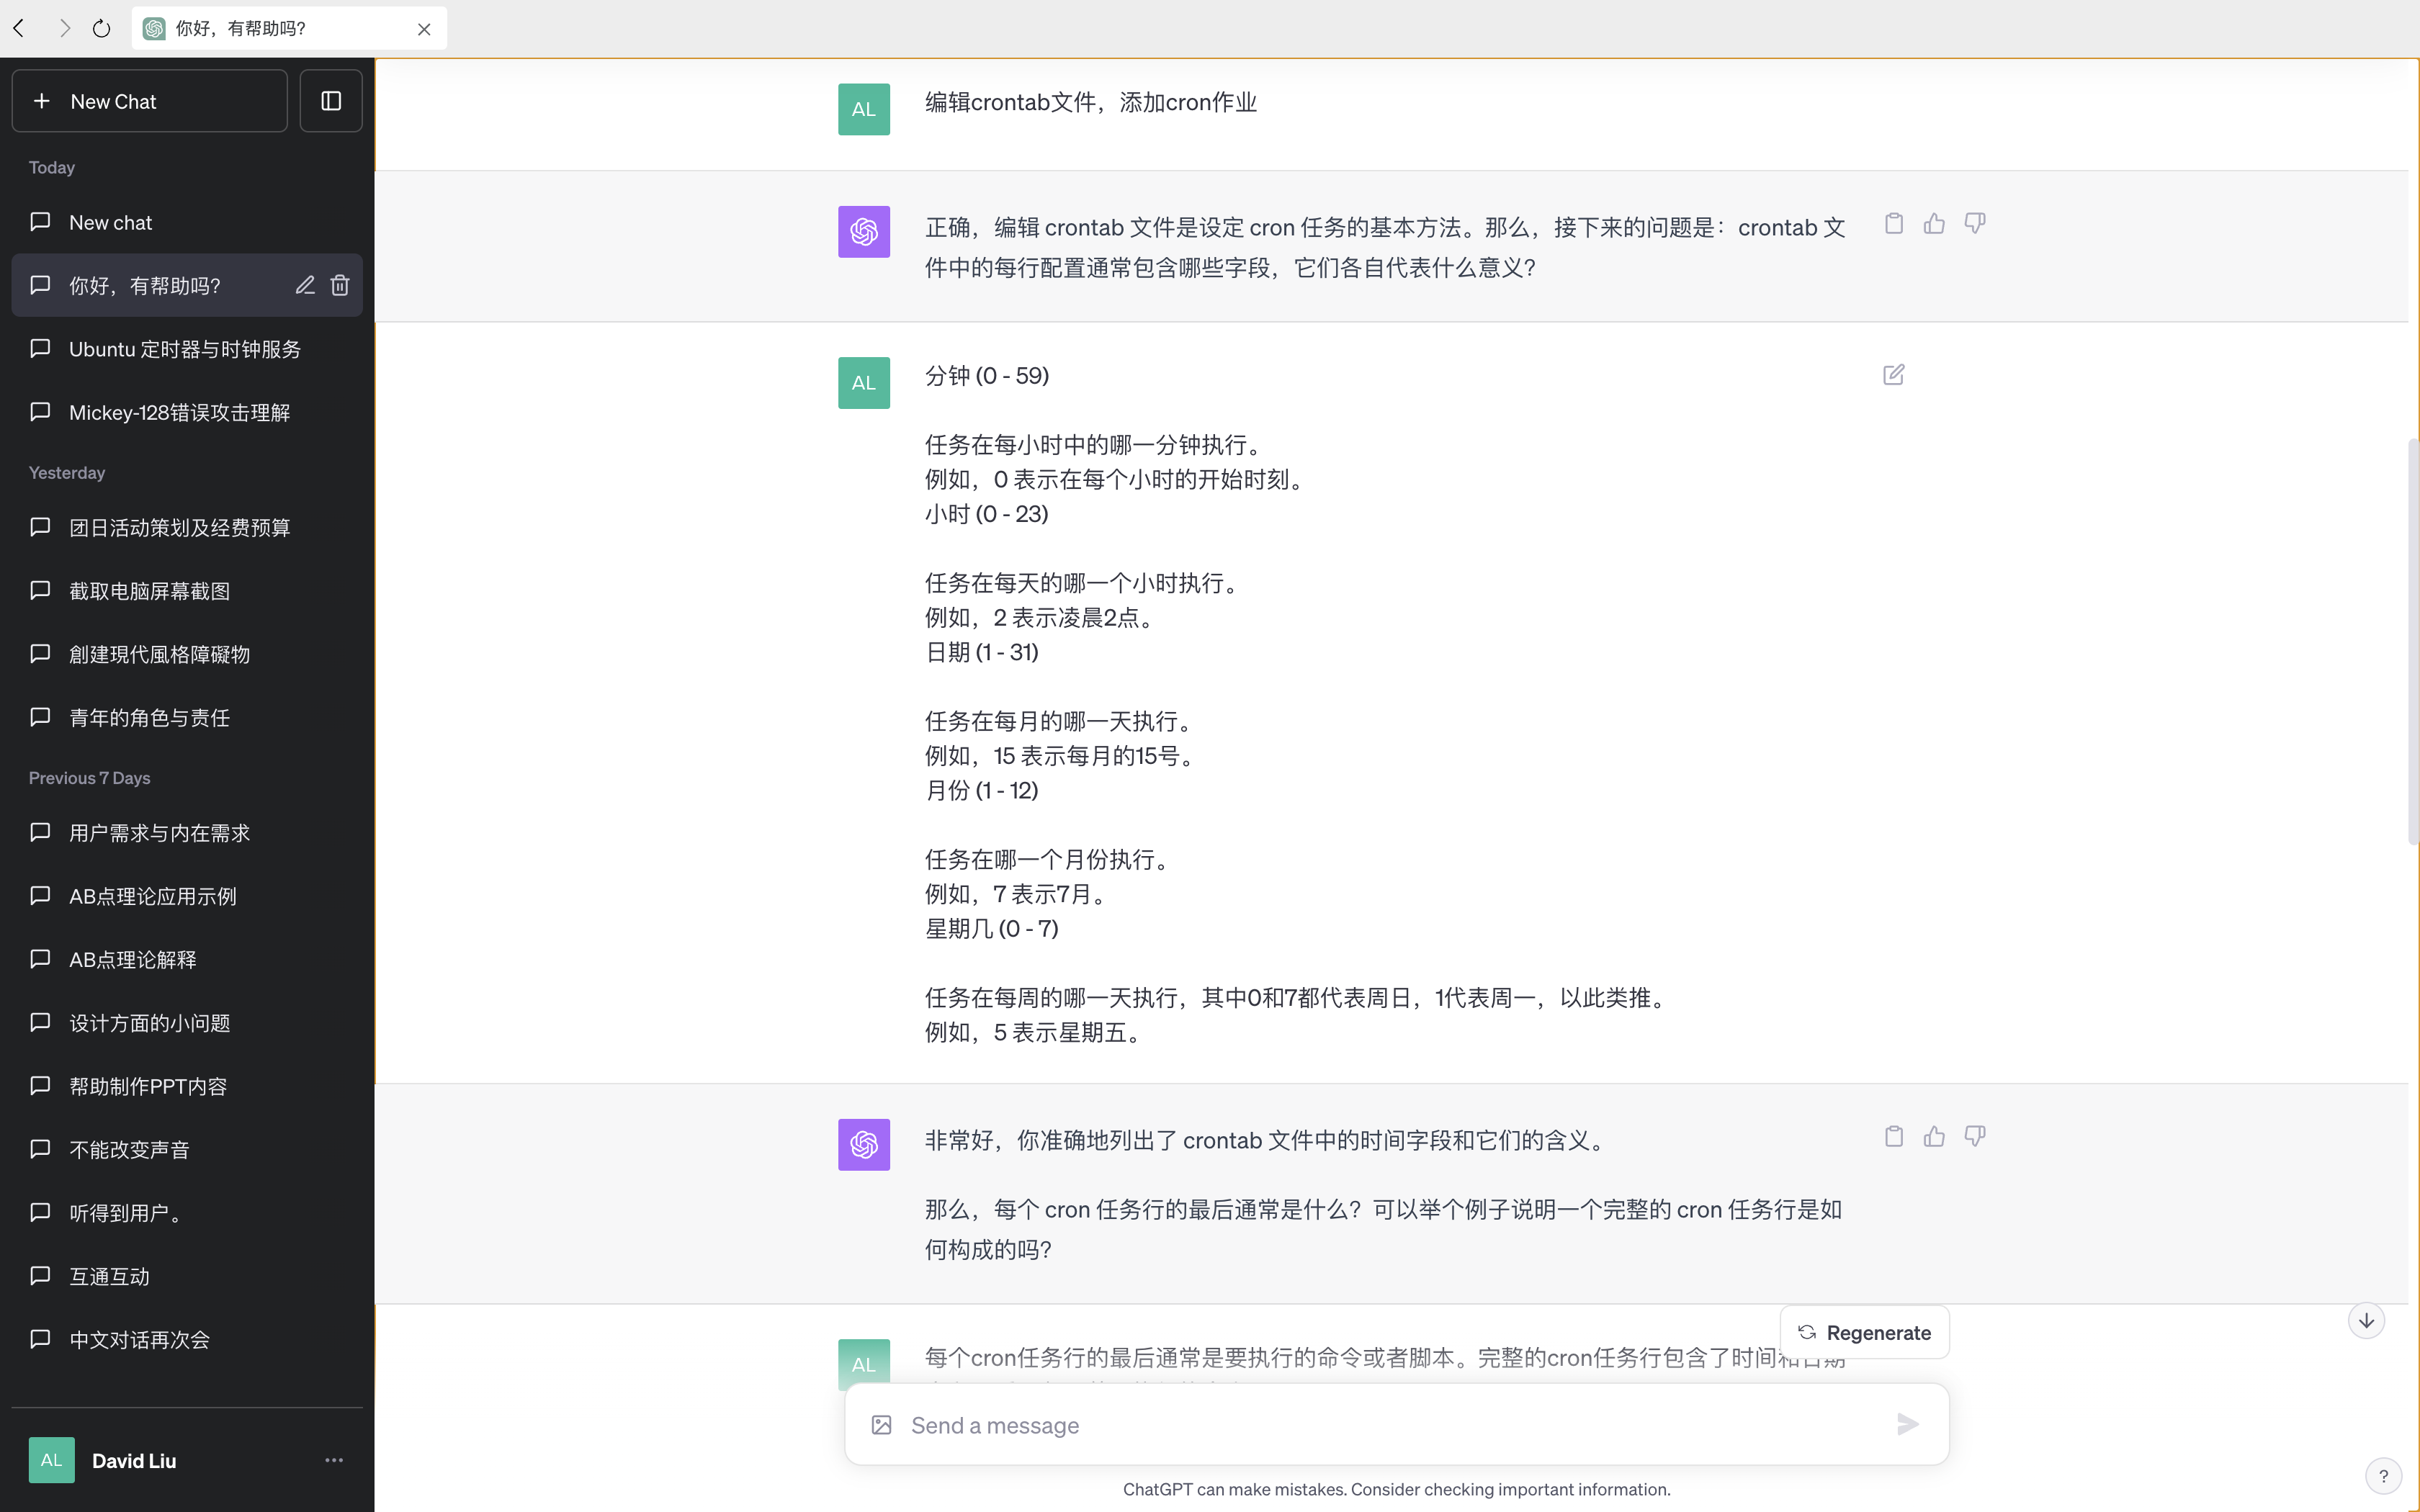Click the image attach icon in message box
The width and height of the screenshot is (2420, 1512).
[881, 1425]
